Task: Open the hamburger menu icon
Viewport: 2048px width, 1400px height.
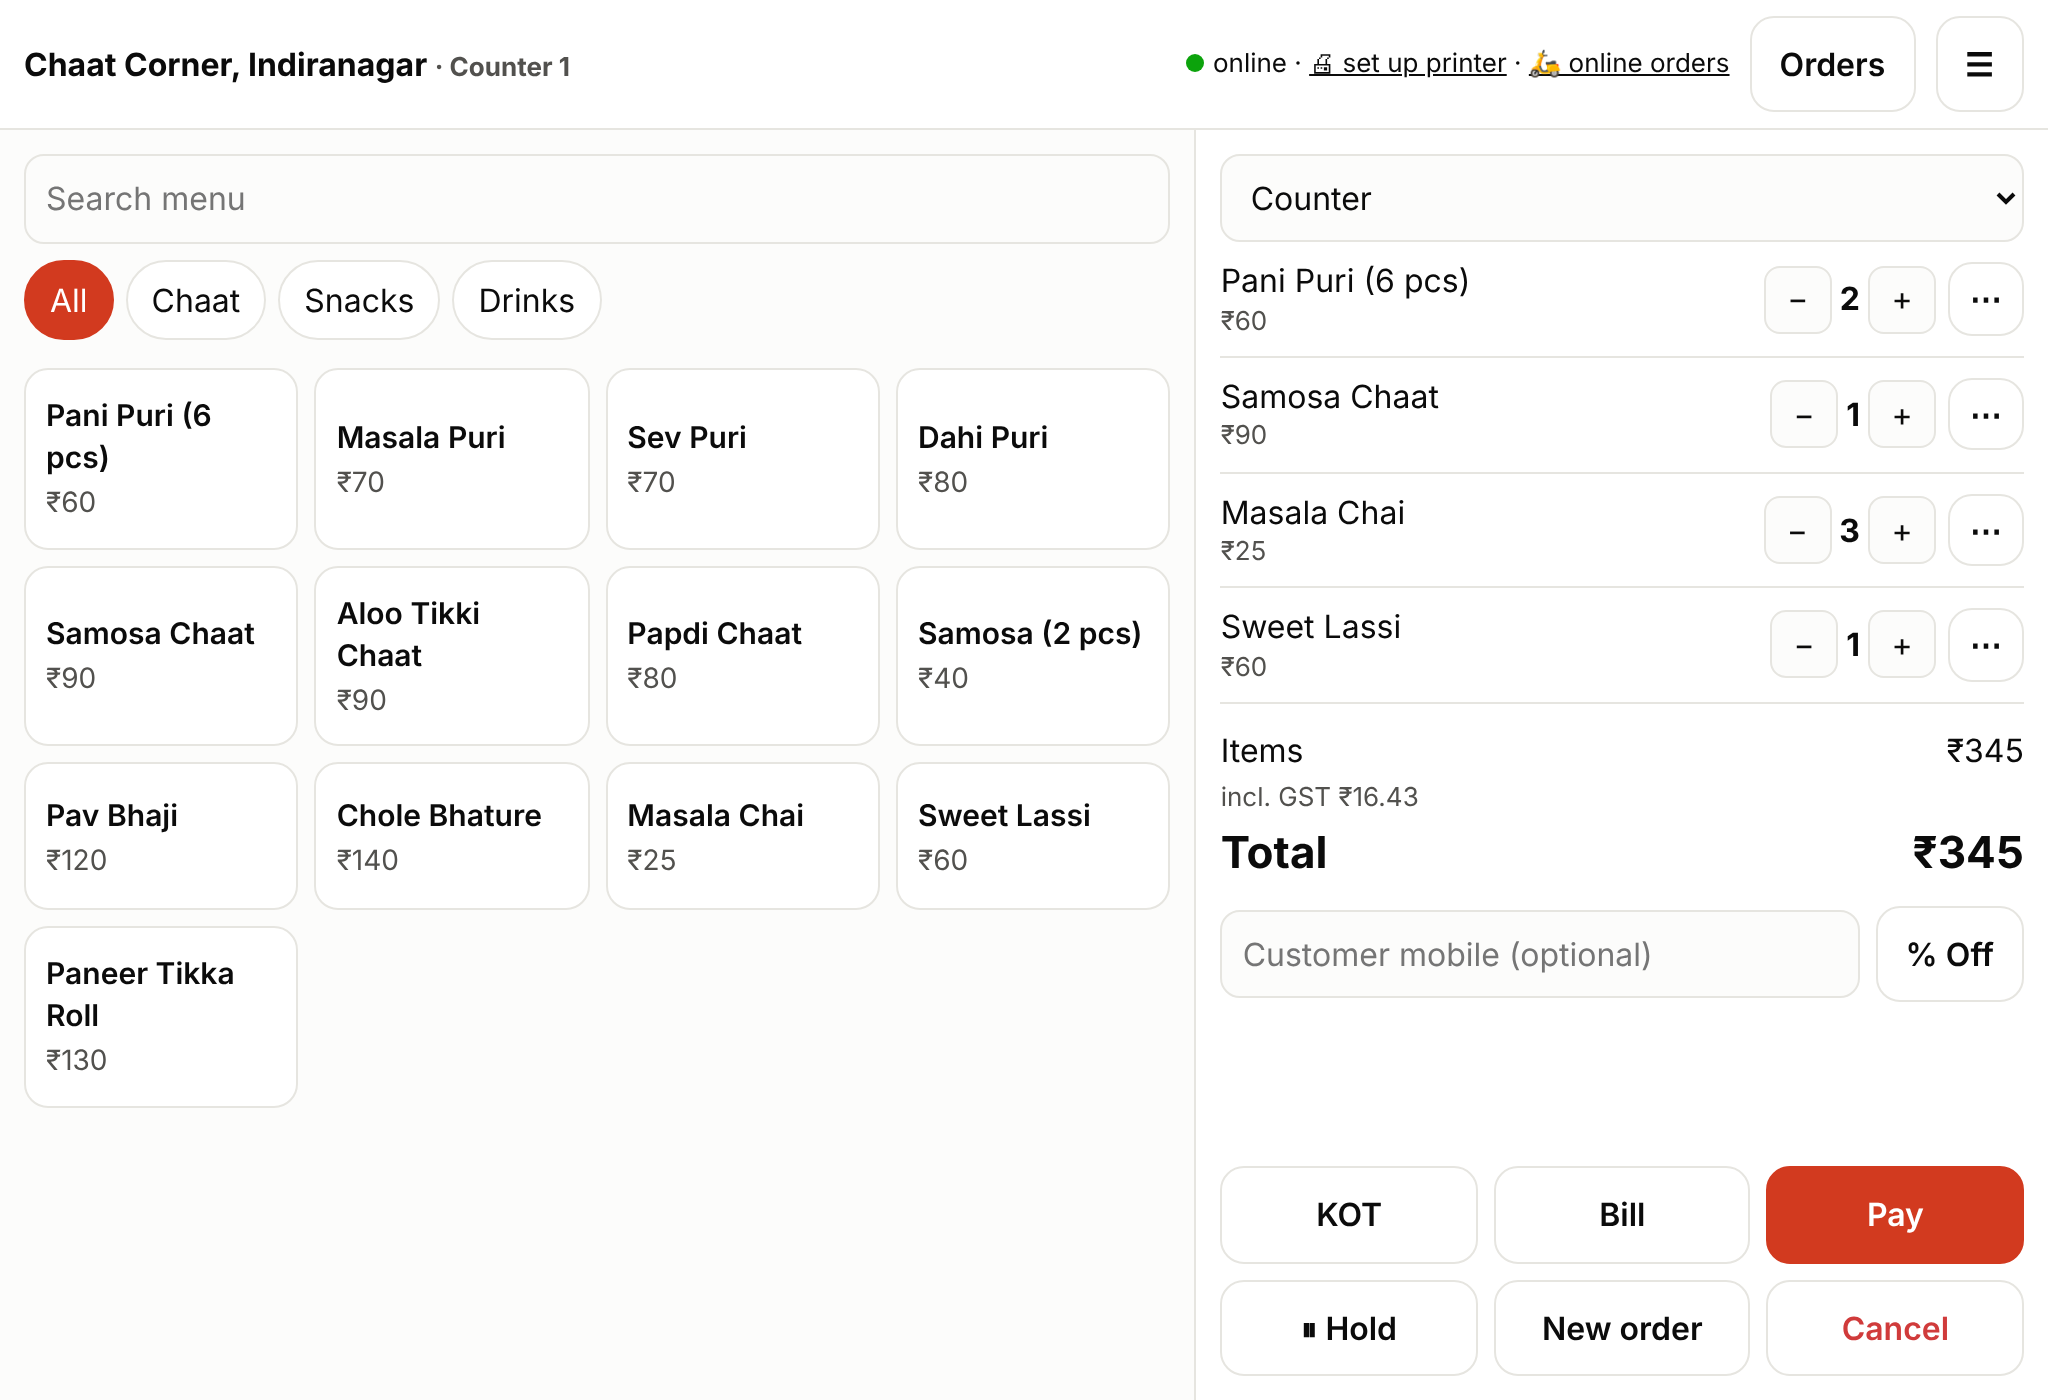Action: 1979,64
